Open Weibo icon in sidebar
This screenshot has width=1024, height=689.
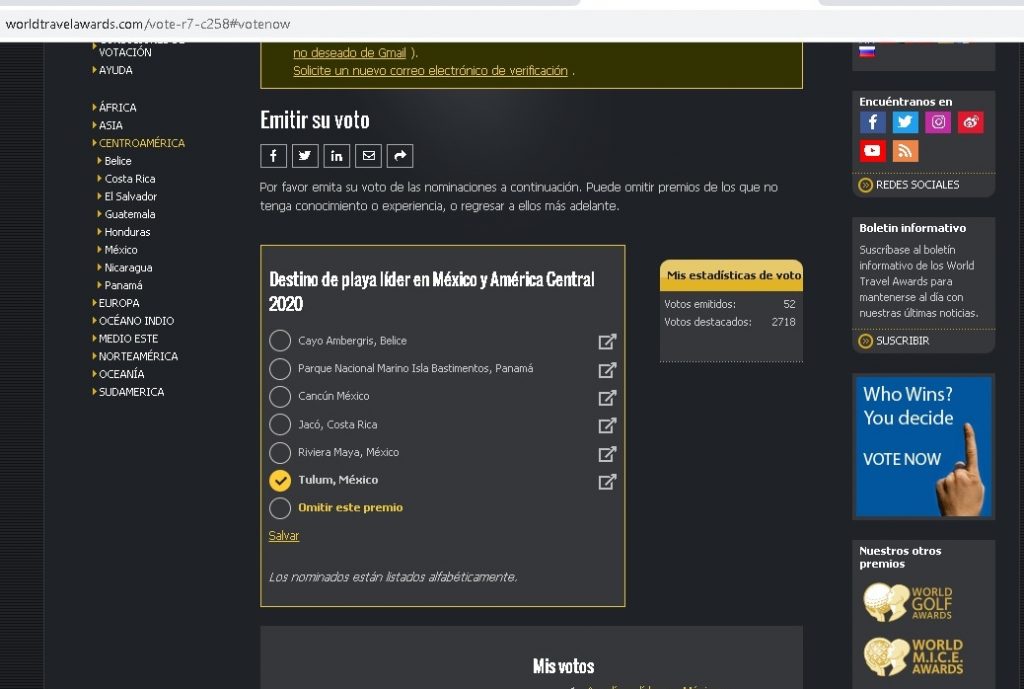point(970,122)
